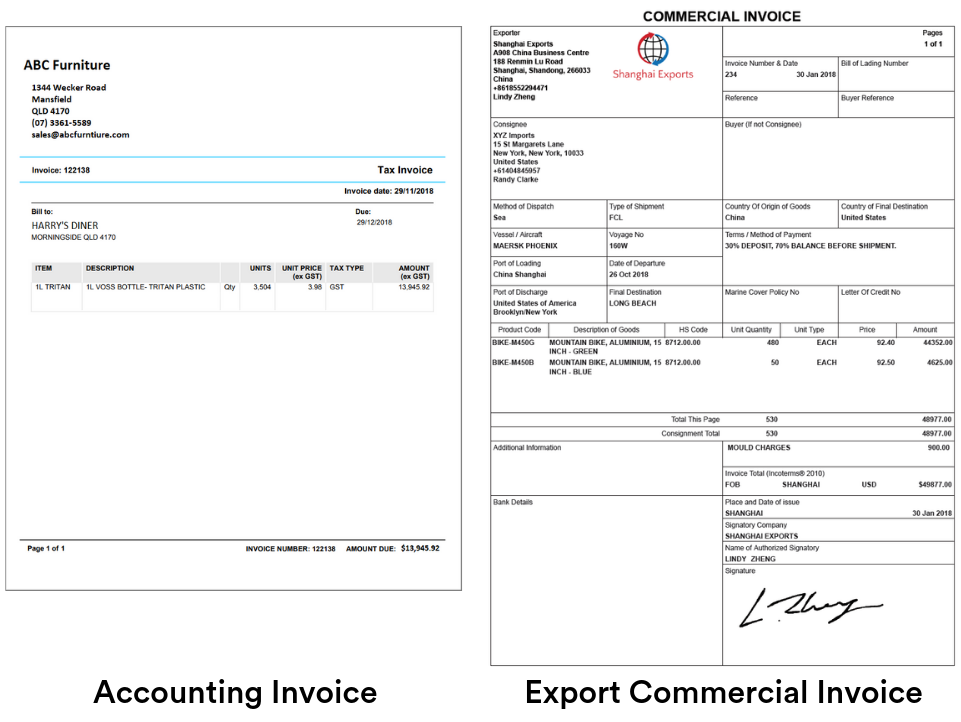Click the mould charge amount "900.00"
961x722 pixels.
938,448
